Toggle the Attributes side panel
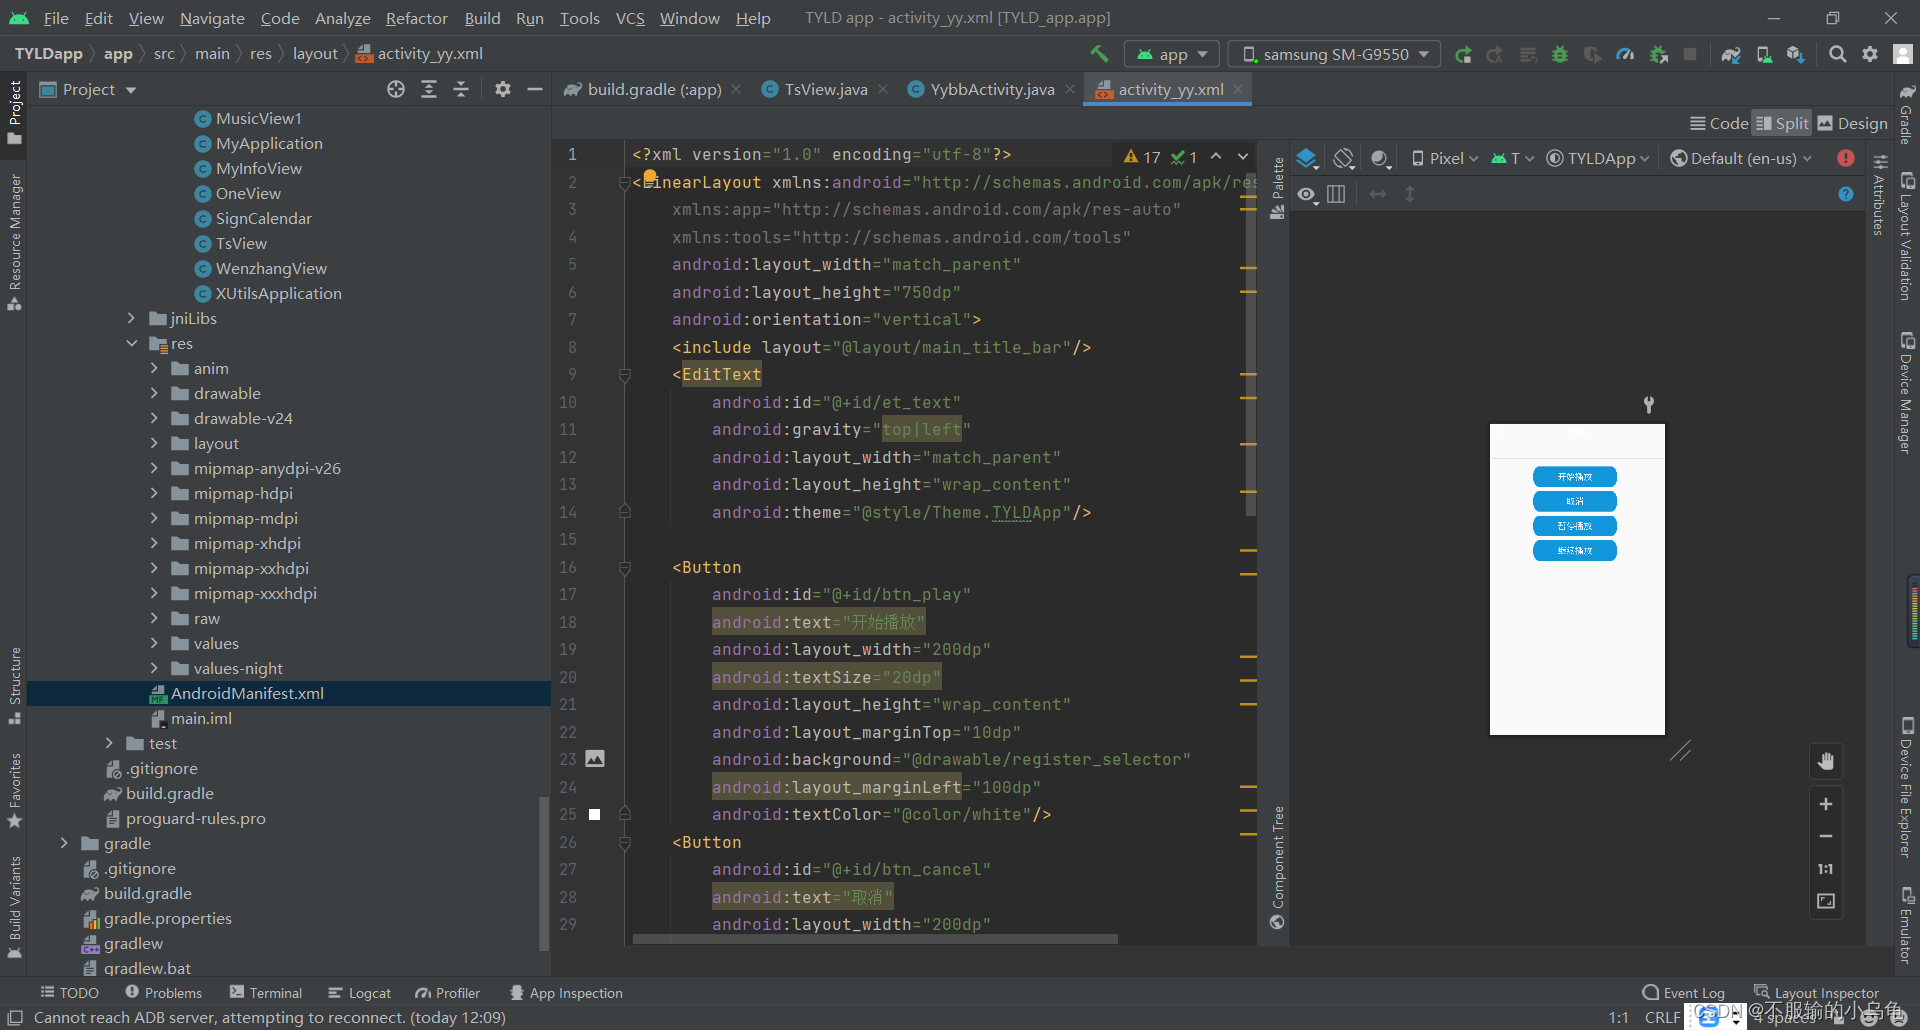Screen dimensions: 1920x1030 tap(1879, 195)
